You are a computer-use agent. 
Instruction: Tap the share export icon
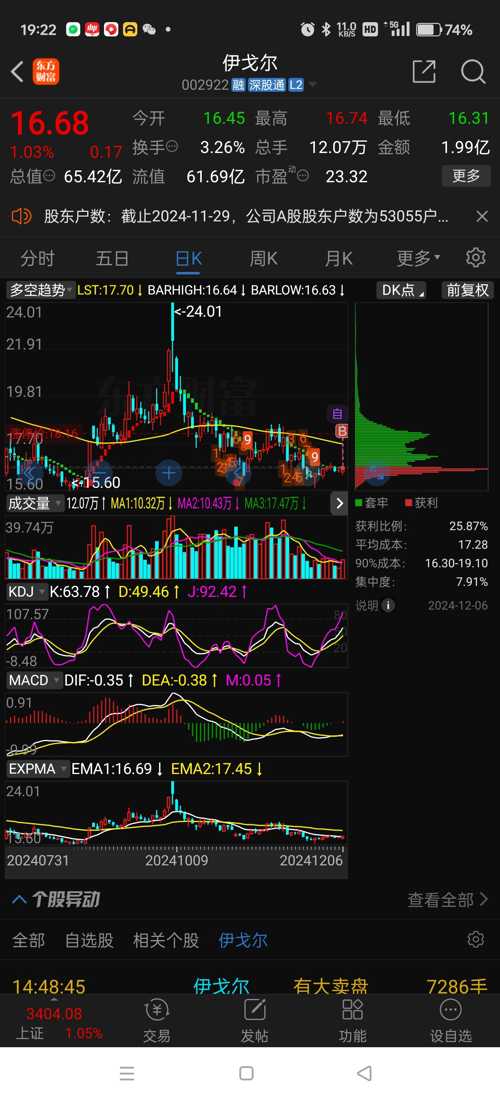pyautogui.click(x=424, y=71)
